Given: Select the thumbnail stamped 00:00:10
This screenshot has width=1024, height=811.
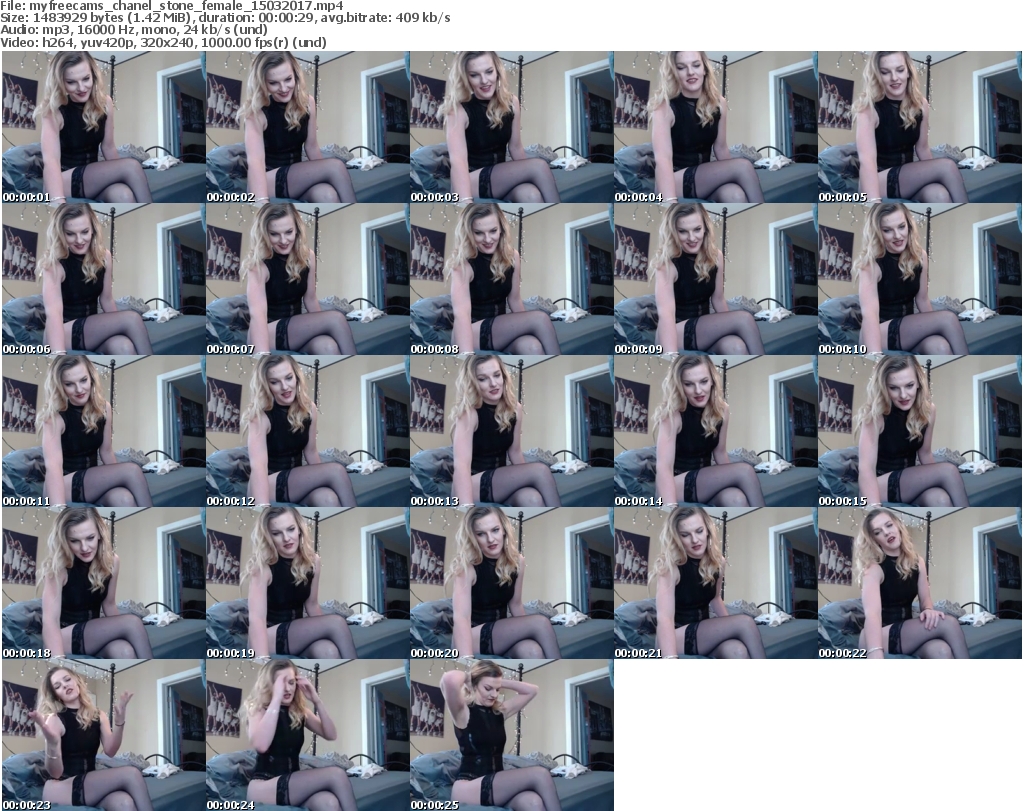Looking at the screenshot, I should (920, 279).
